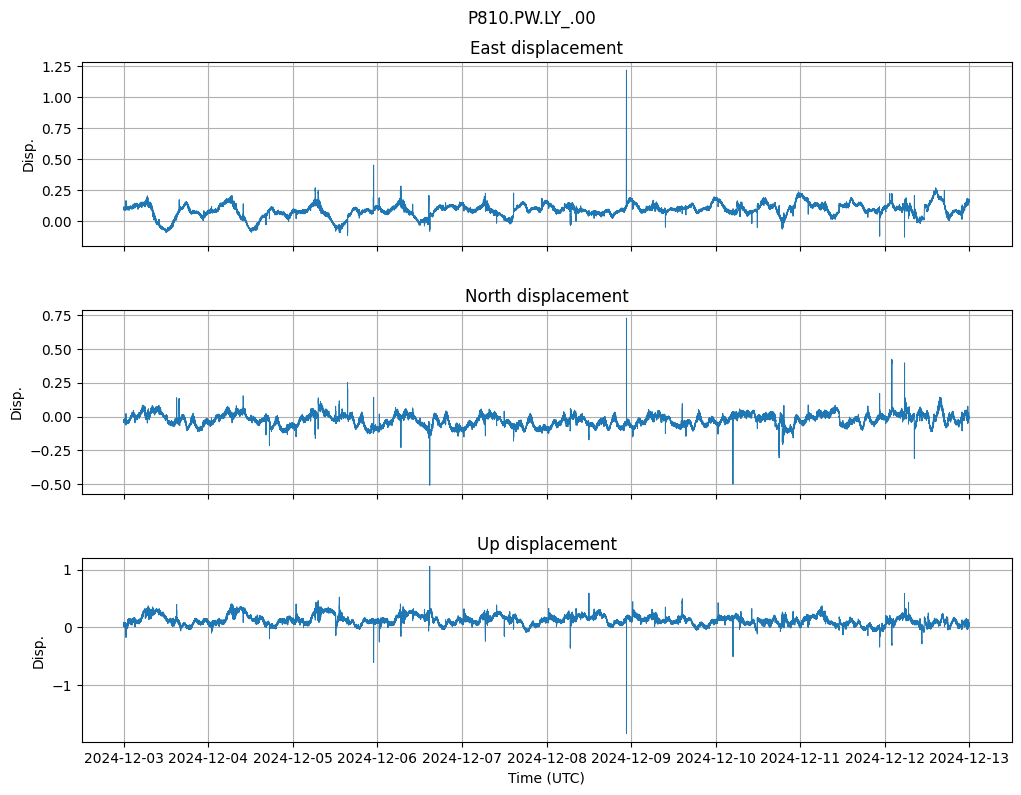Screen dimensions: 1021x795
Task: Select the 2024-12-06 date tick label
Action: coord(377,759)
